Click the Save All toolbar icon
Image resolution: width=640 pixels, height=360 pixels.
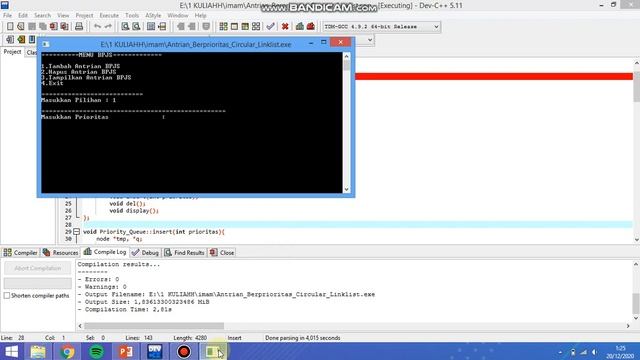(43, 27)
